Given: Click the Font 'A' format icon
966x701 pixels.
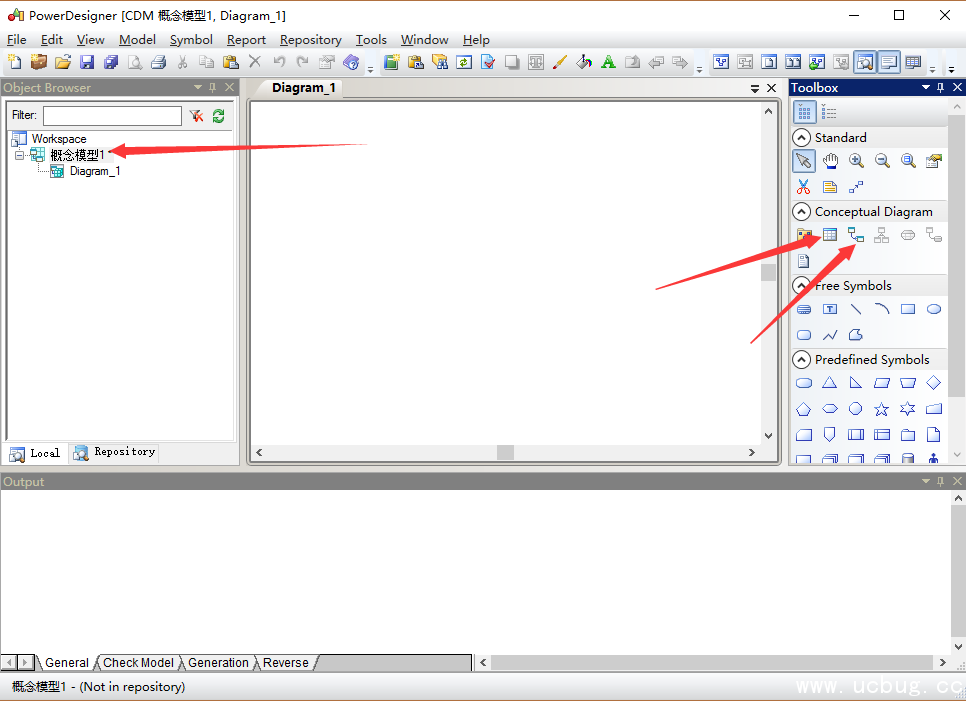Looking at the screenshot, I should (608, 62).
